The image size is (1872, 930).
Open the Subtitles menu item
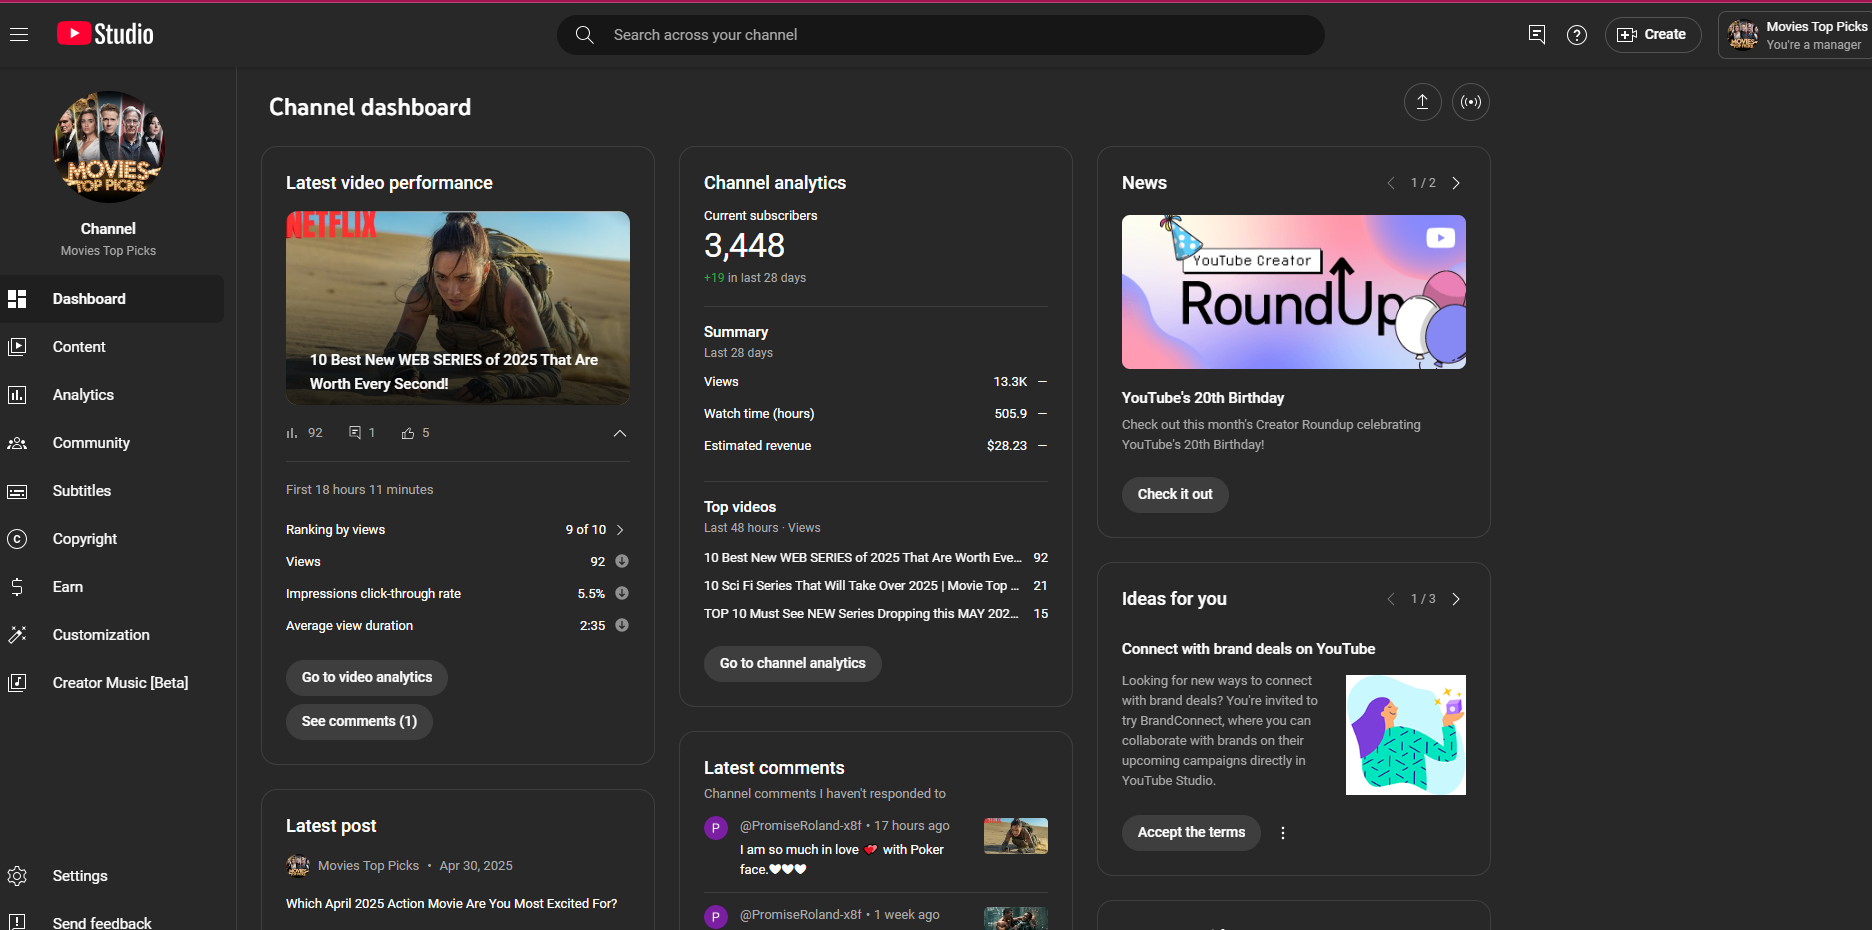112,491
